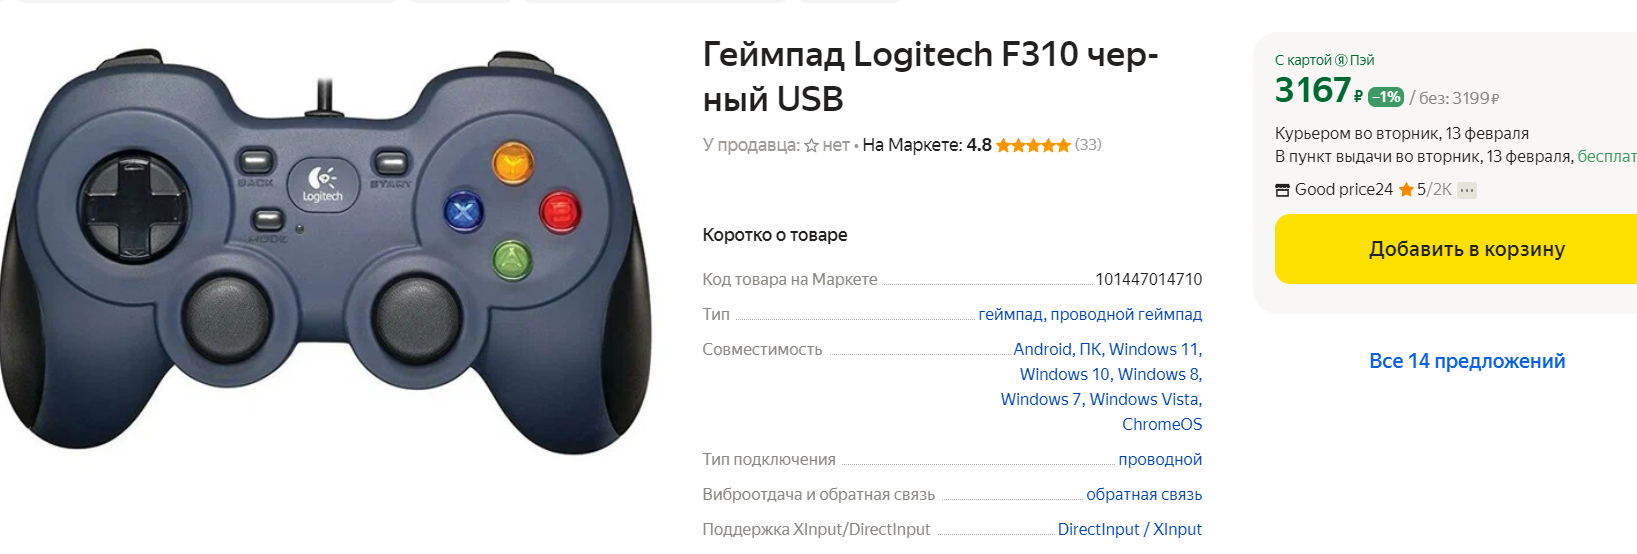
Task: Click the empty seller rating star icon
Action: click(811, 145)
